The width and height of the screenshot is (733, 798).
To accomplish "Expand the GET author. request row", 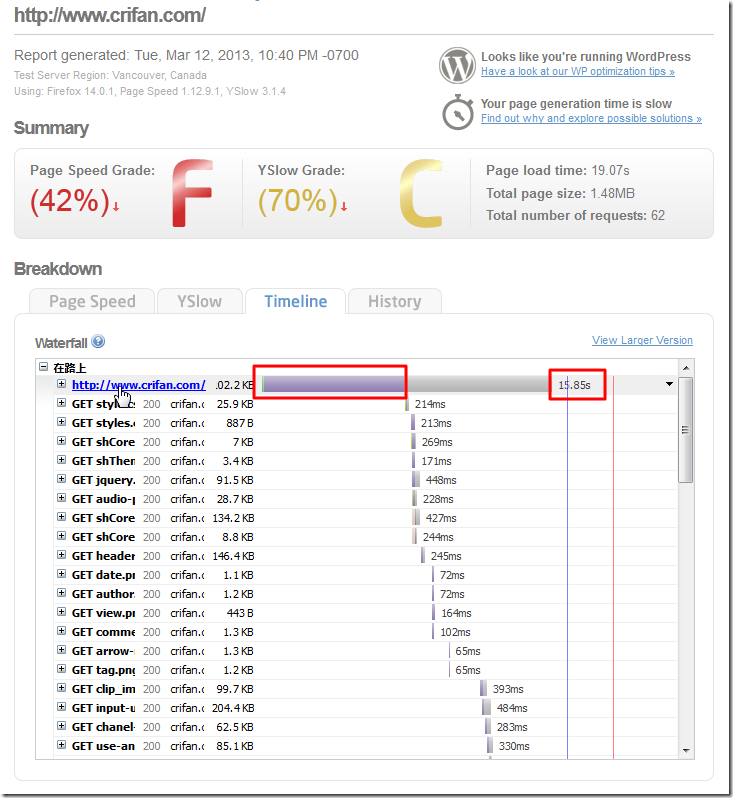I will [62, 593].
